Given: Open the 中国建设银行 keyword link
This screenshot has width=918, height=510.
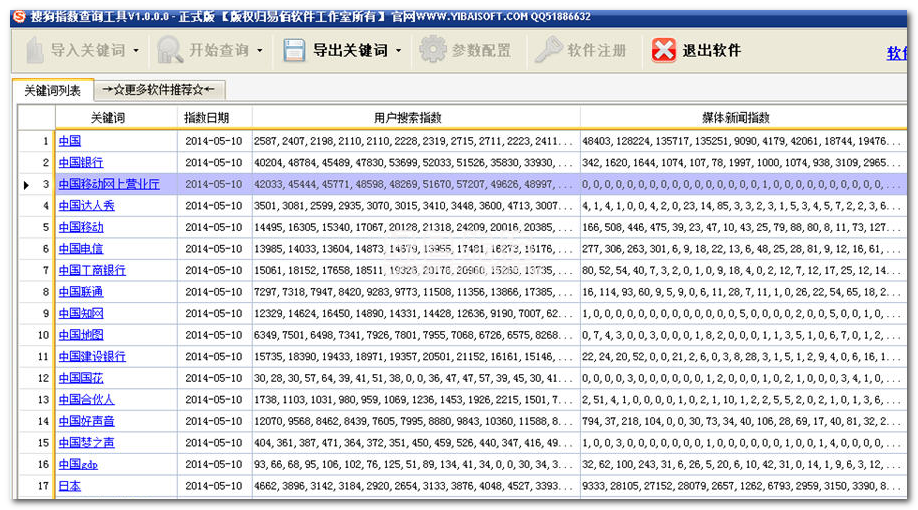Looking at the screenshot, I should pos(92,357).
